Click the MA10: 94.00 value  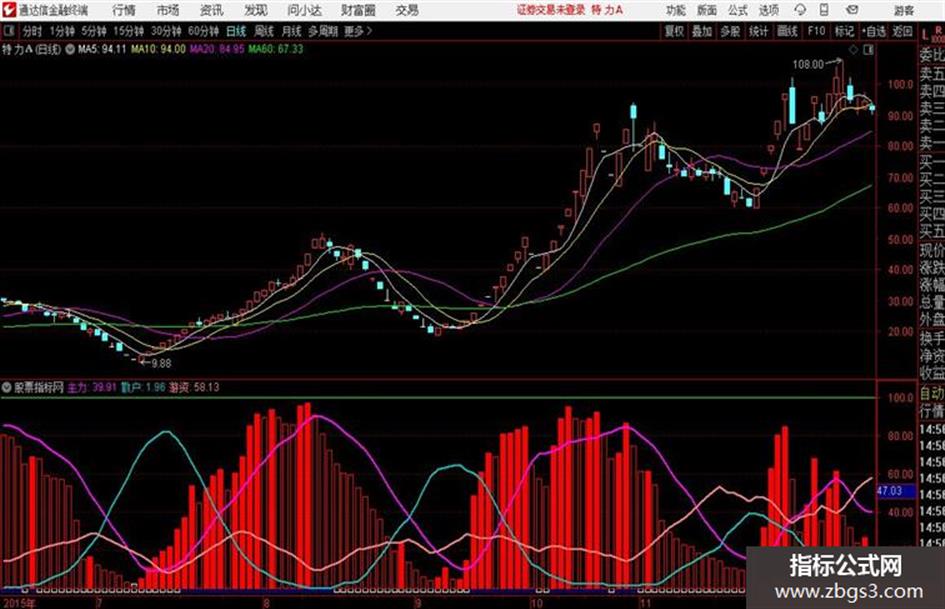[x=159, y=49]
